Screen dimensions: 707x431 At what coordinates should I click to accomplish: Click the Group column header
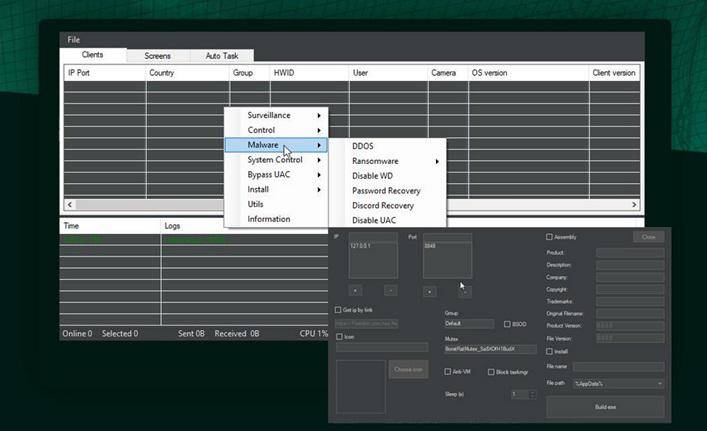click(250, 73)
